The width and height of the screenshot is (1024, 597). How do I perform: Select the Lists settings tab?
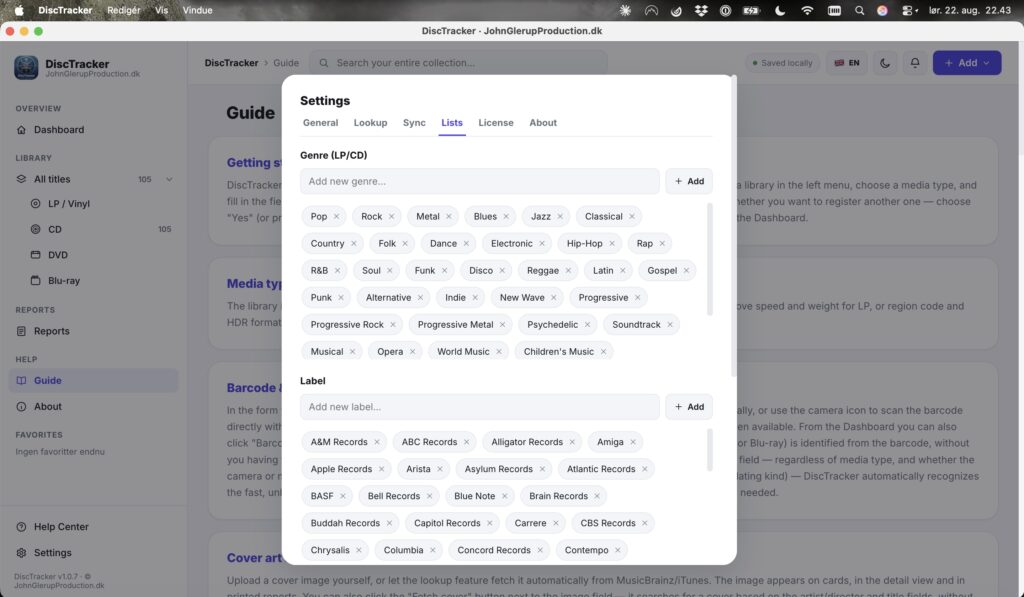[452, 123]
